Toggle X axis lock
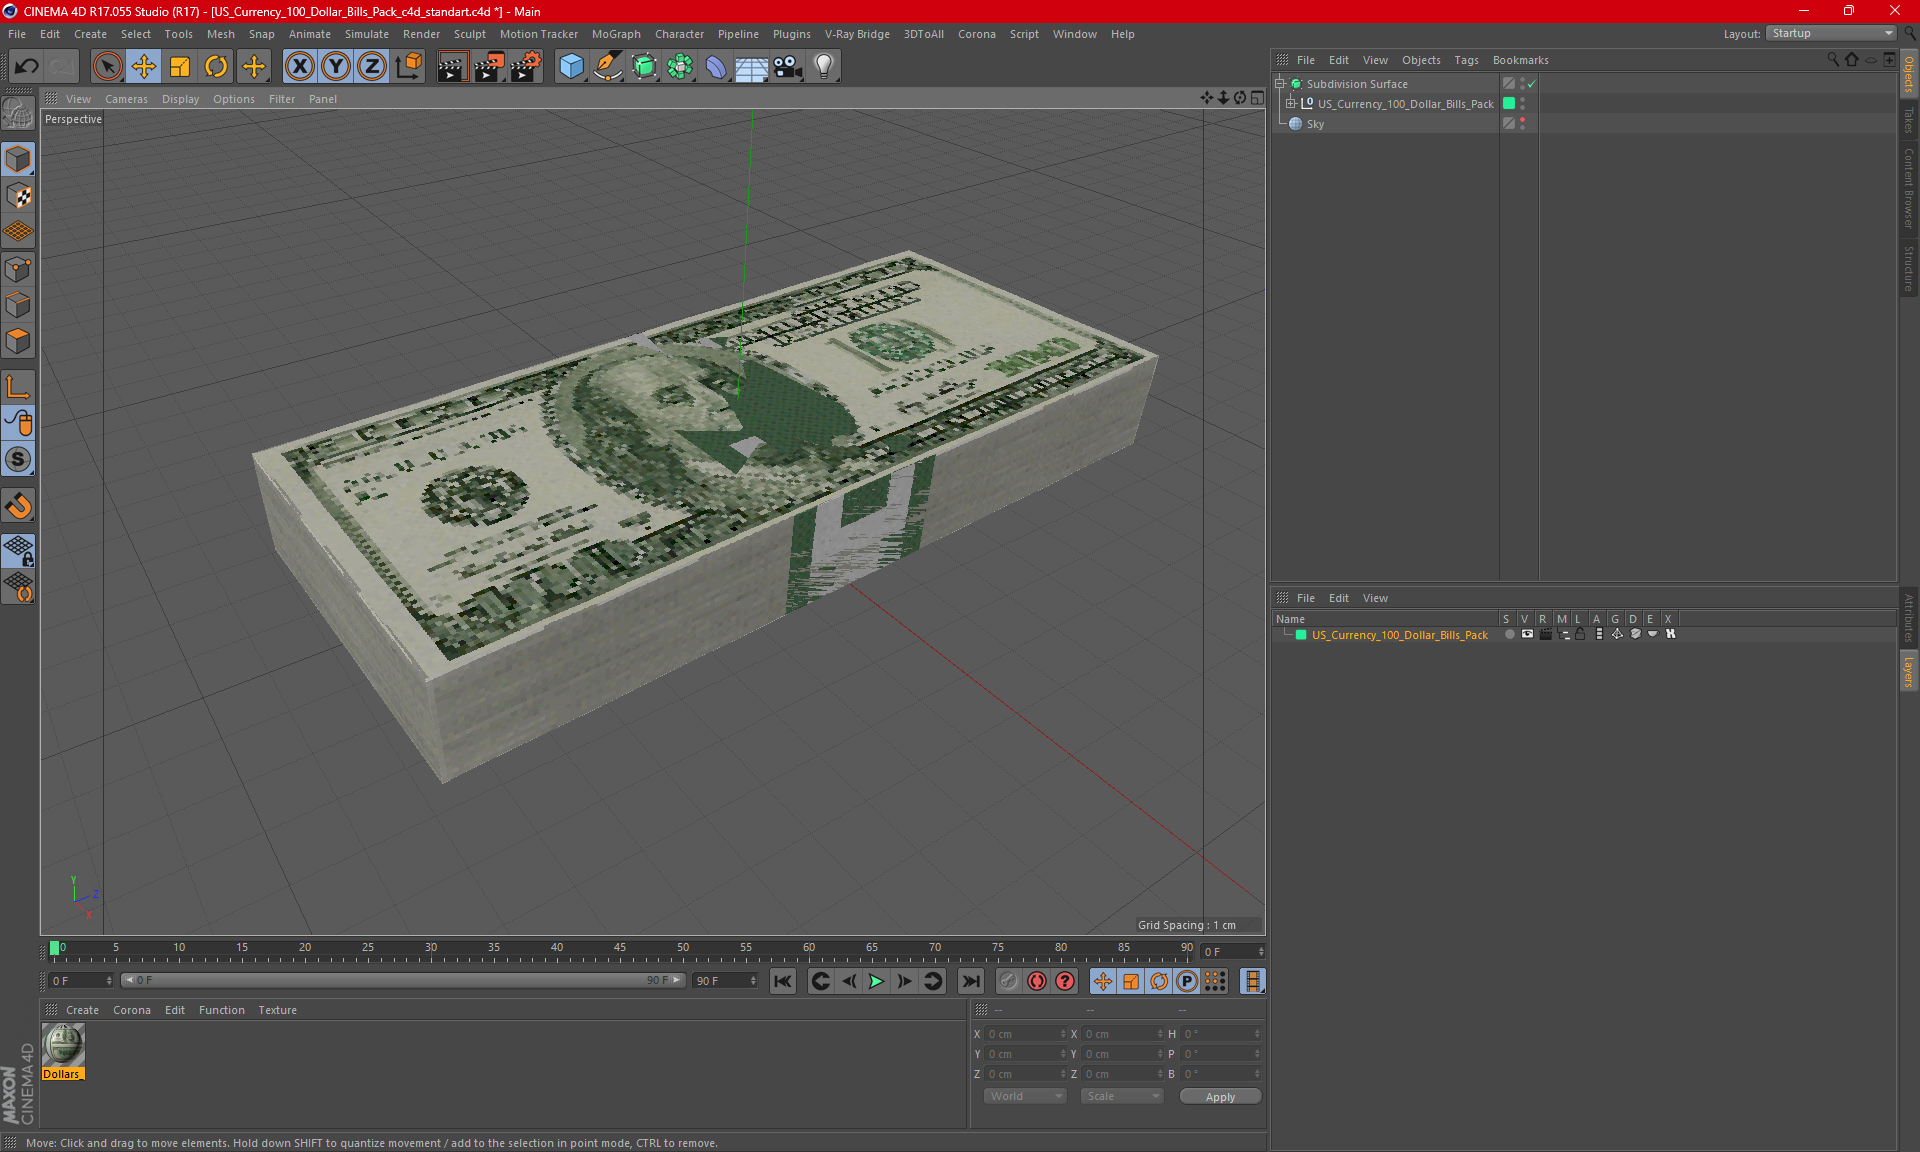 (299, 67)
